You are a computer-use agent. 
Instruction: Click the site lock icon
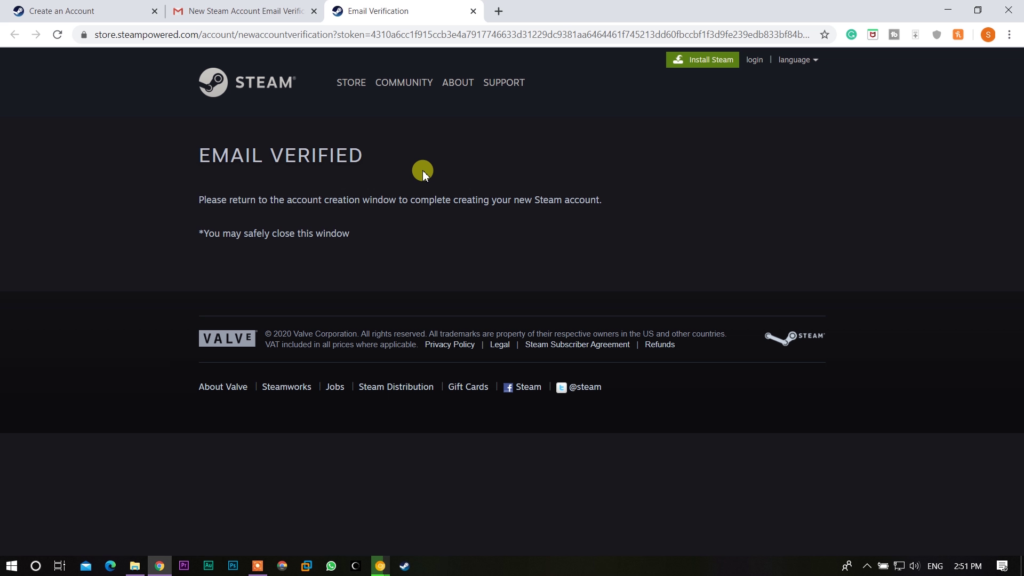84,35
